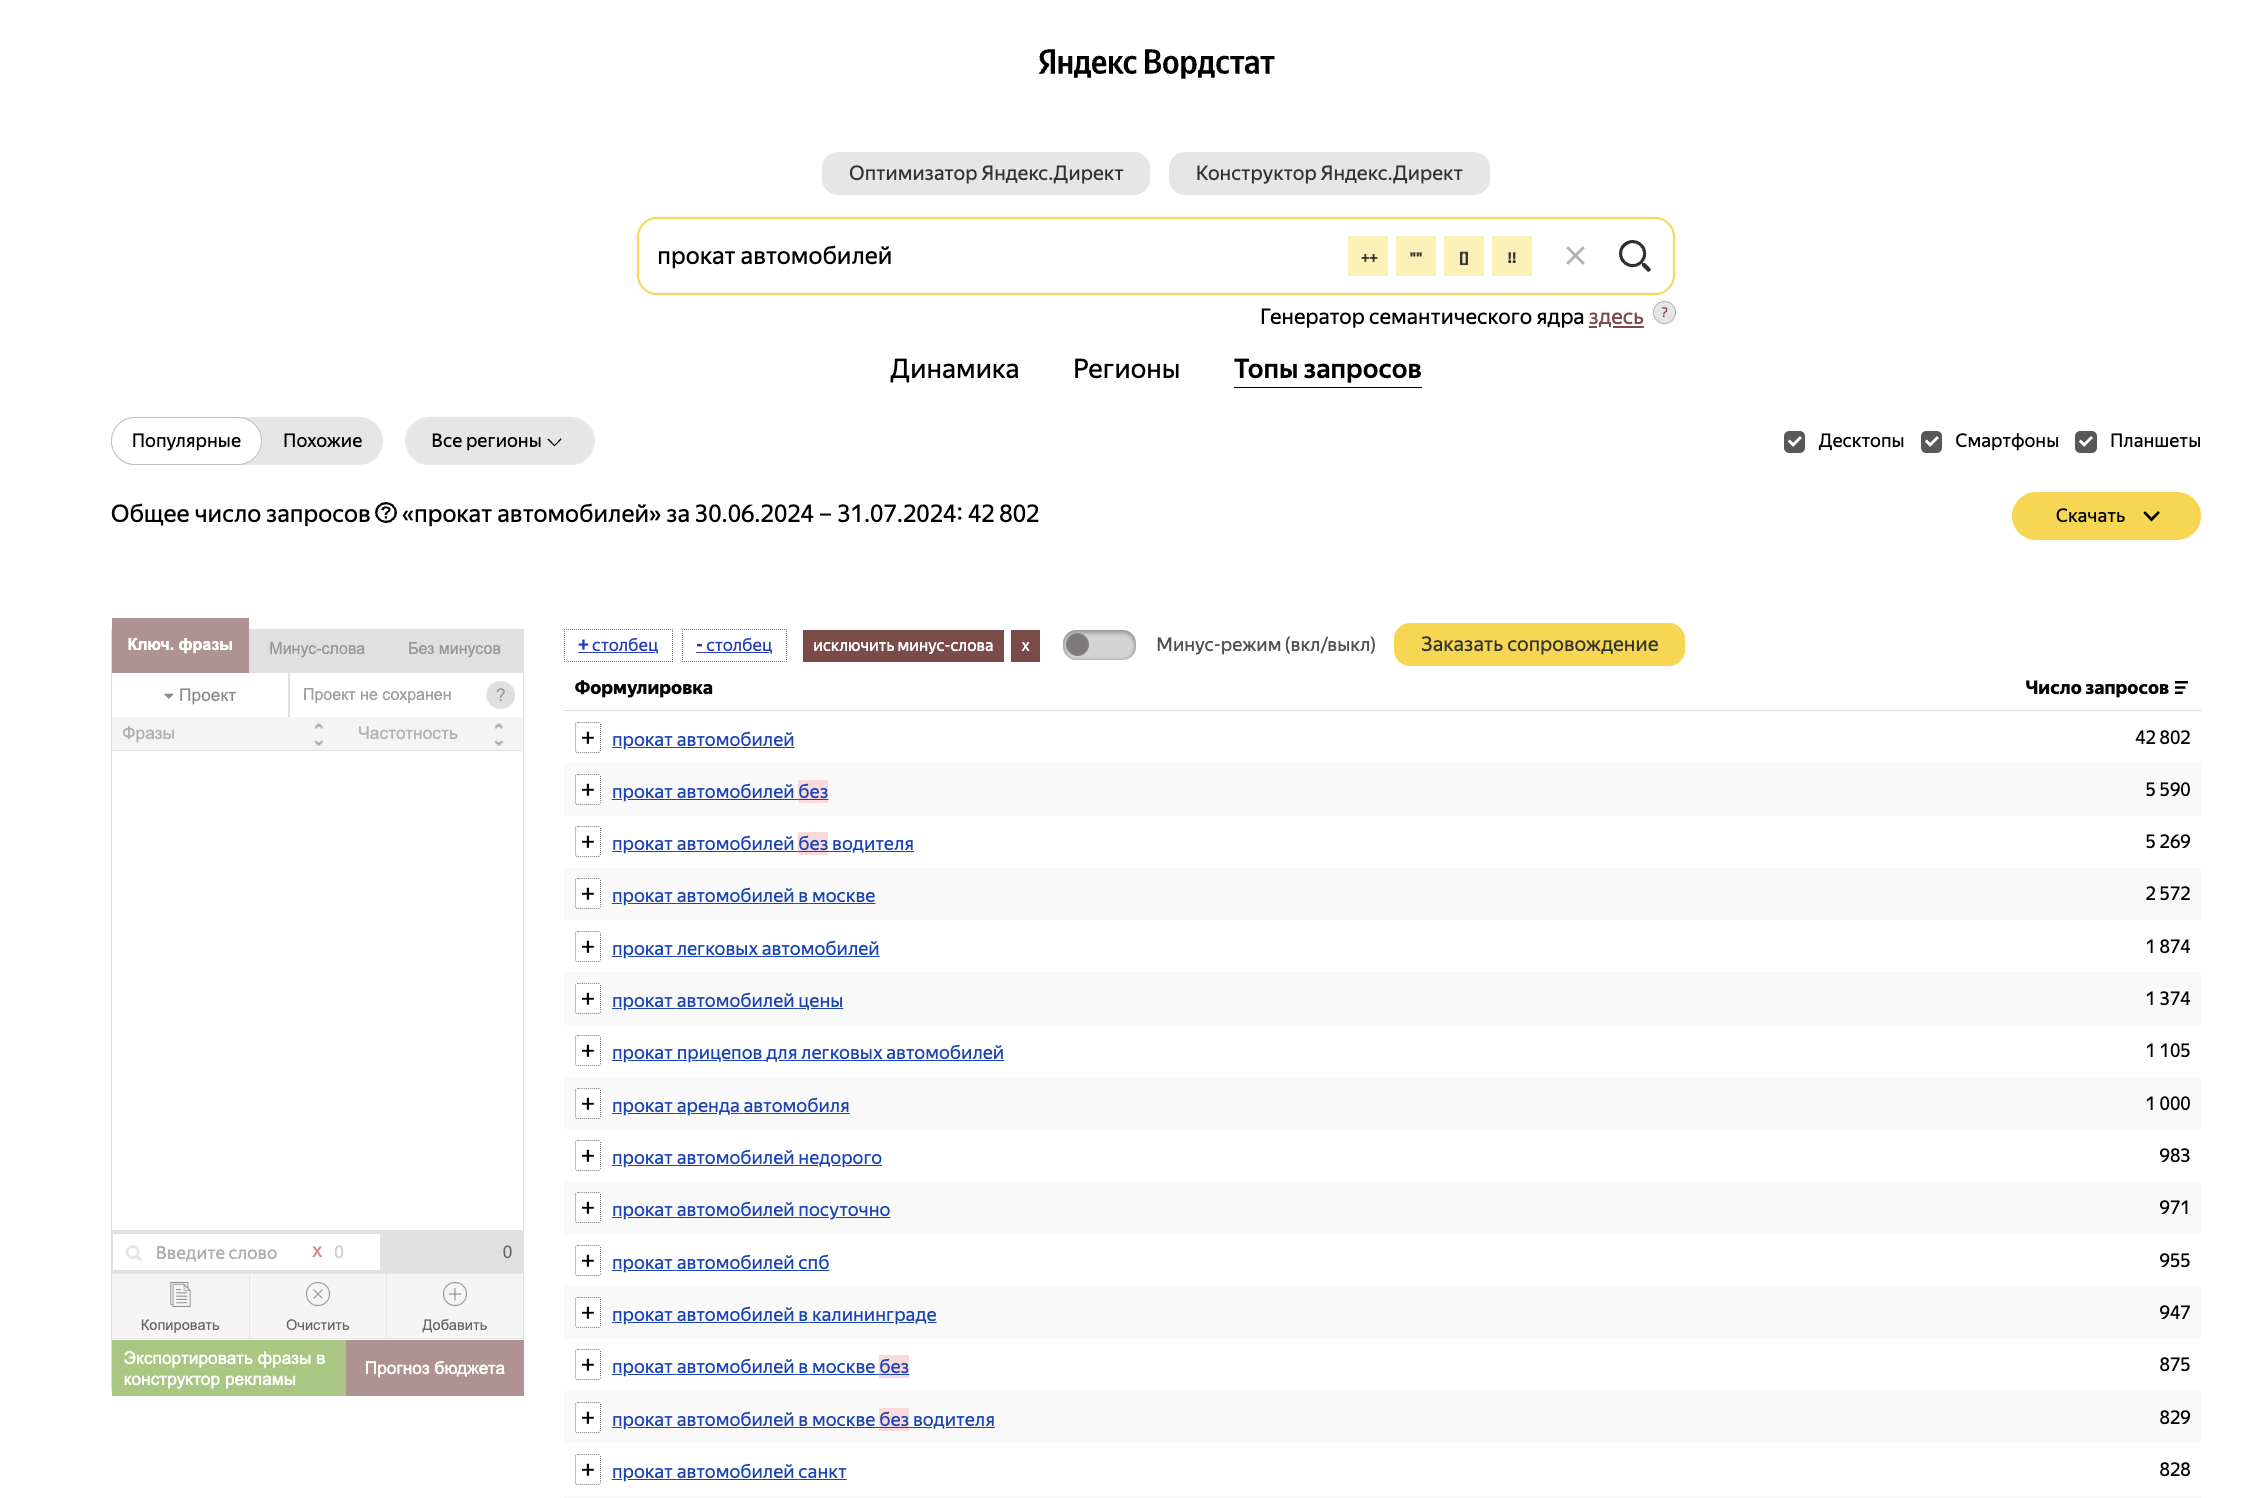The height and width of the screenshot is (1498, 2244).
Task: Clear the search query with X icon
Action: click(1575, 256)
